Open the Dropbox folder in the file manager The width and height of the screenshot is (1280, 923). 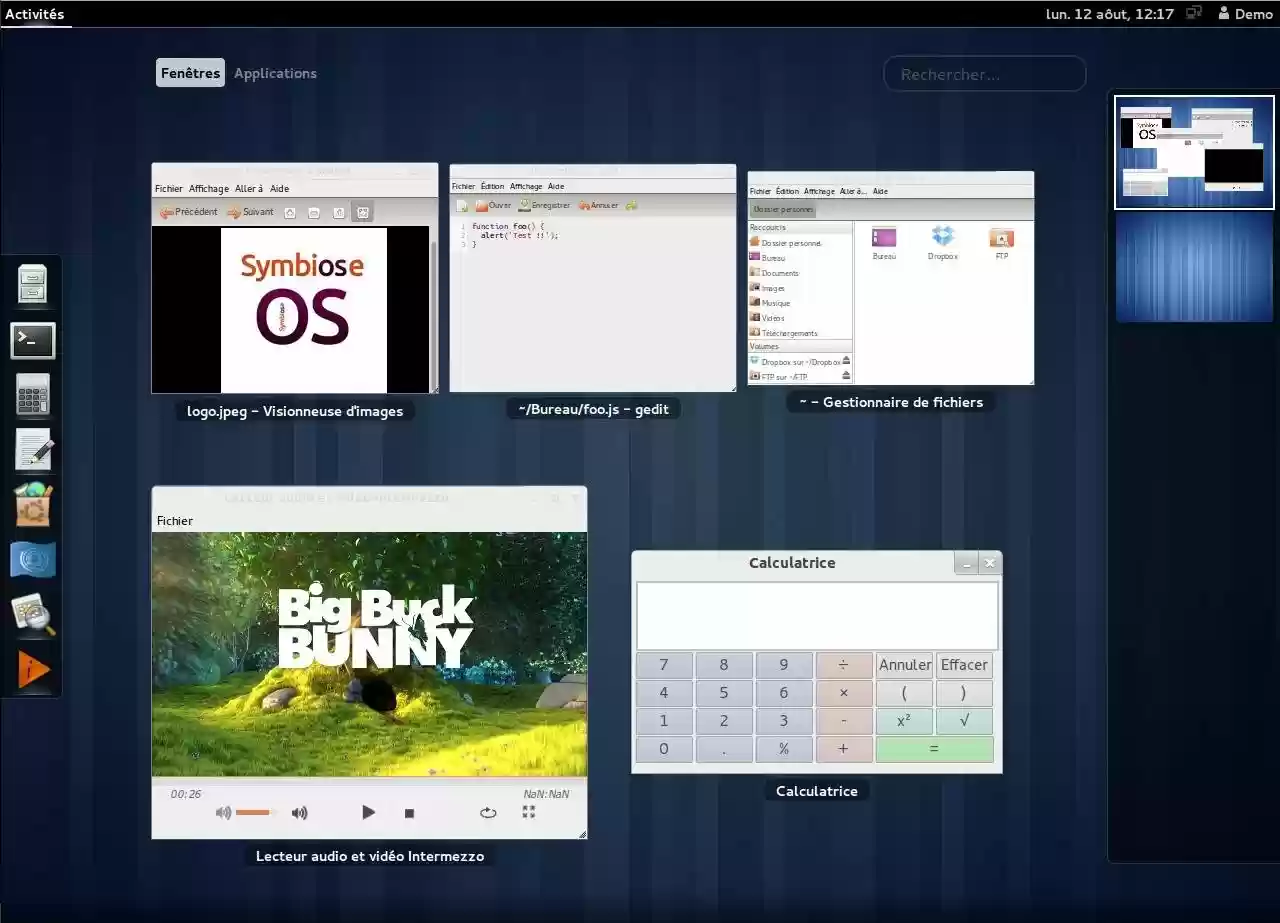tap(943, 240)
